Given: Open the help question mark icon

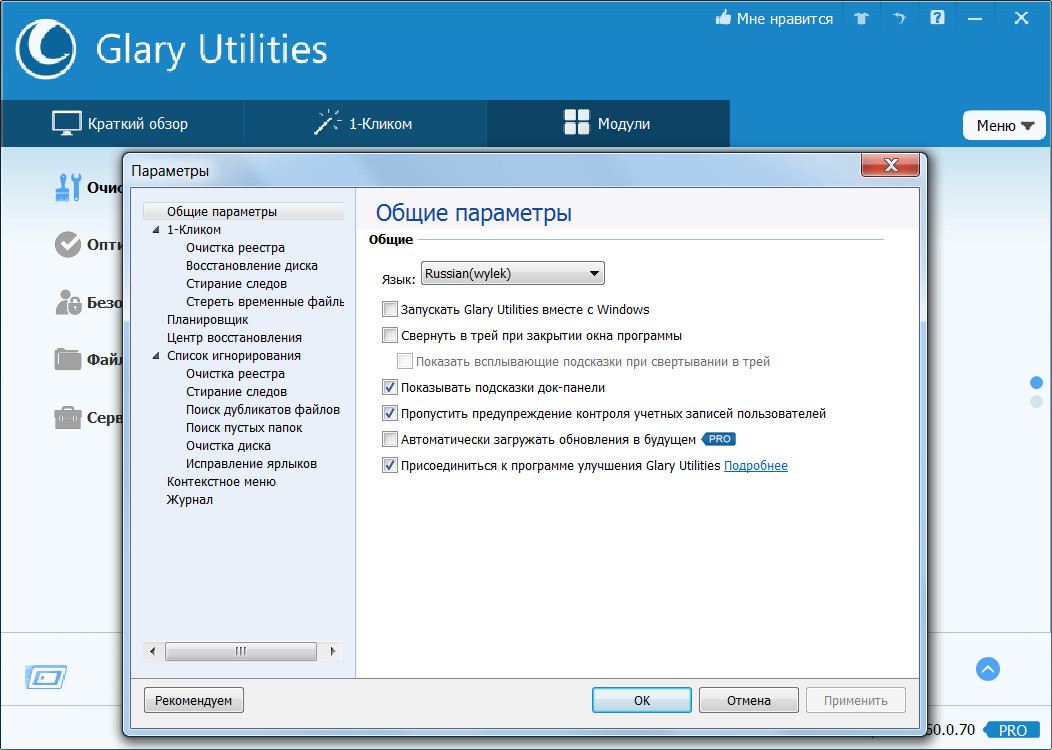Looking at the screenshot, I should point(937,18).
